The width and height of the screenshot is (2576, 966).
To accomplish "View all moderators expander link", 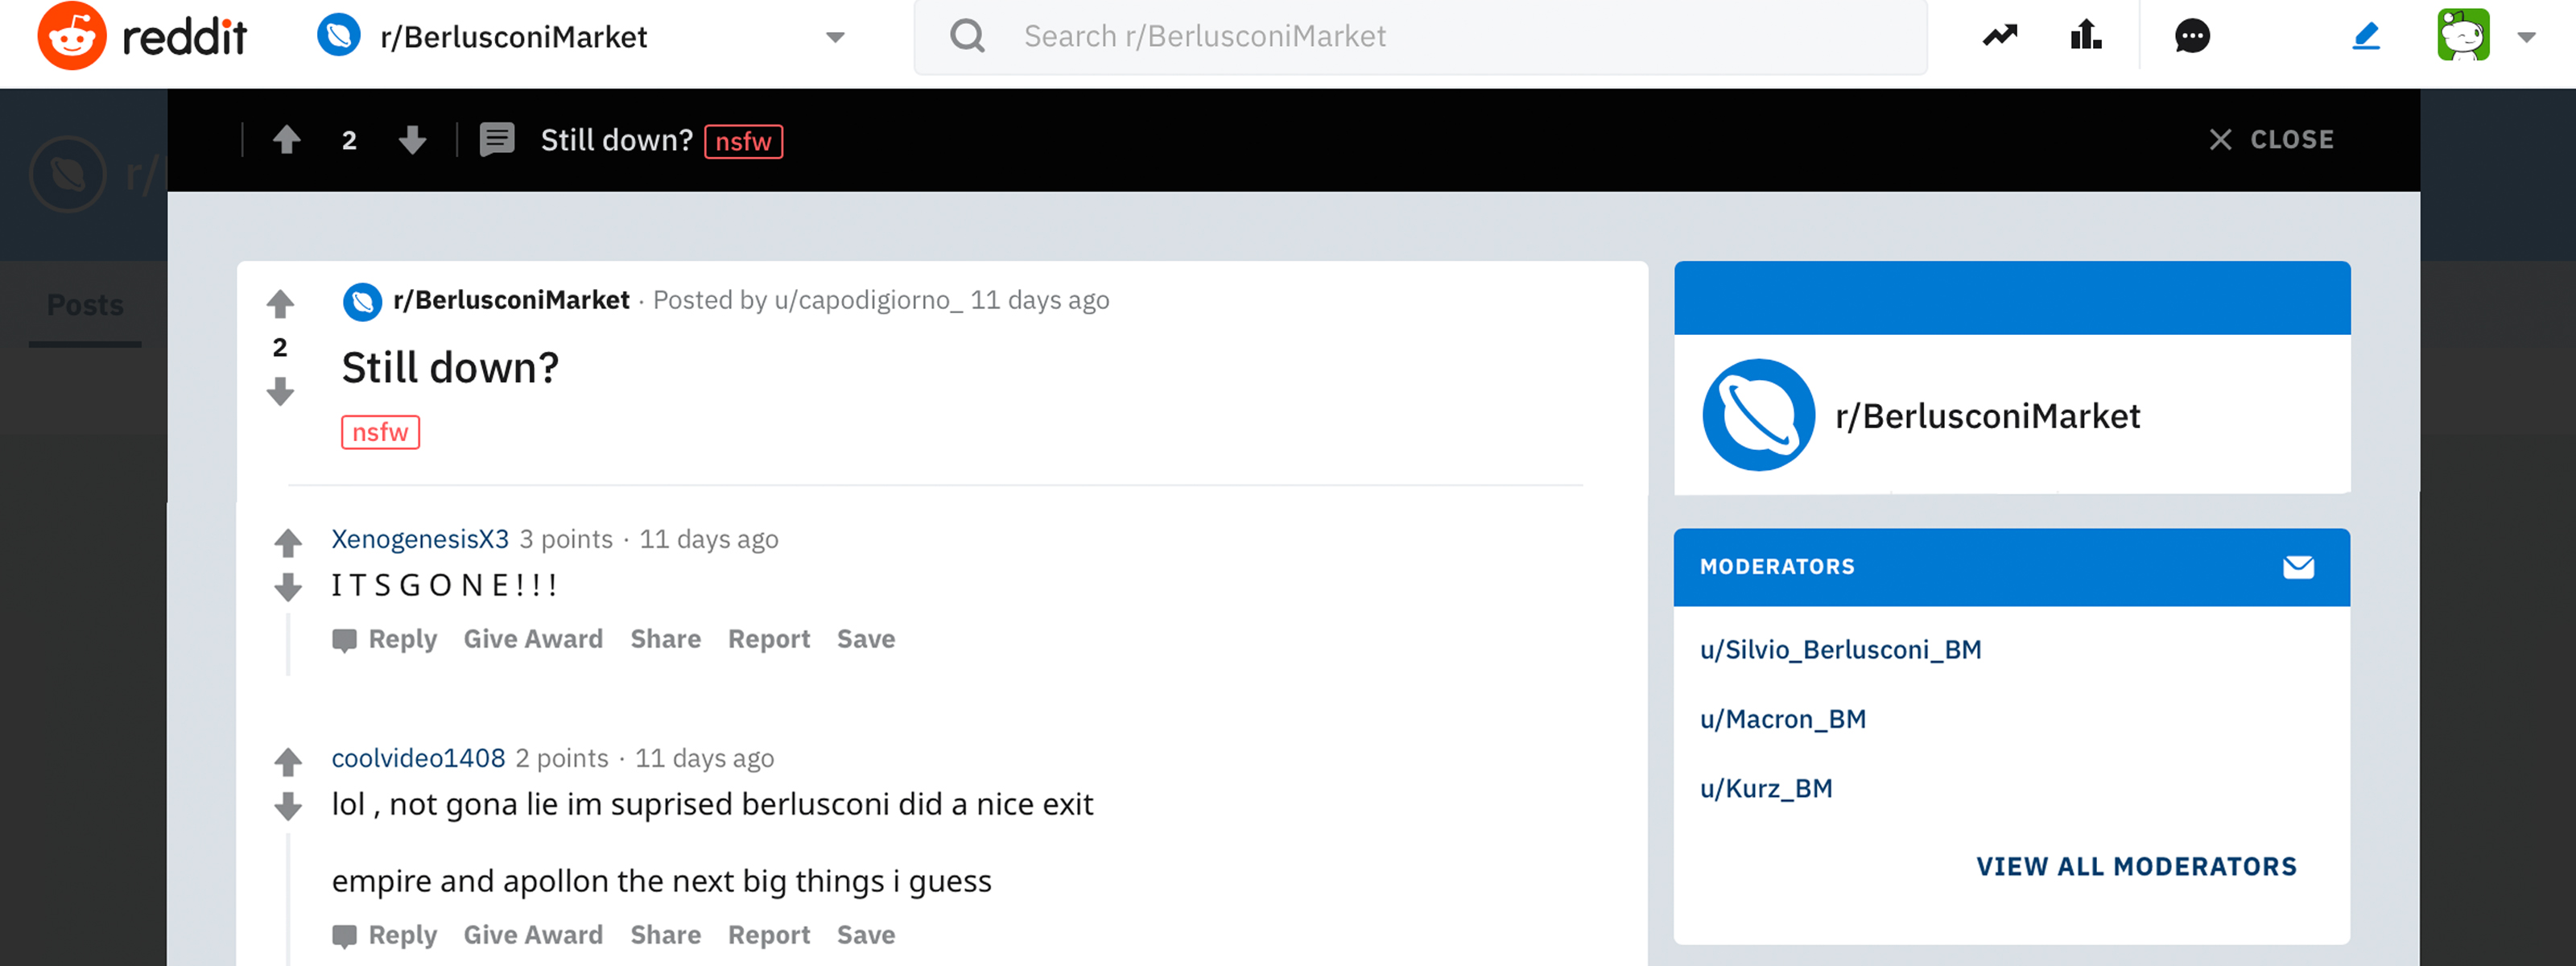I will click(2136, 866).
